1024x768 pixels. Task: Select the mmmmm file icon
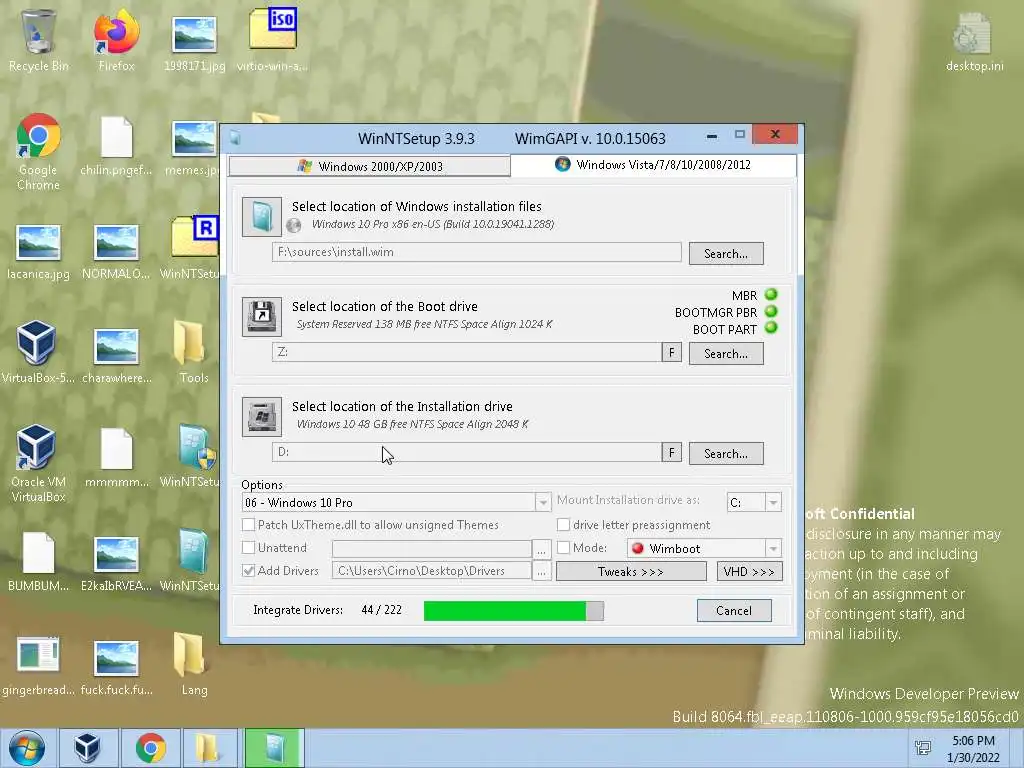pos(116,458)
